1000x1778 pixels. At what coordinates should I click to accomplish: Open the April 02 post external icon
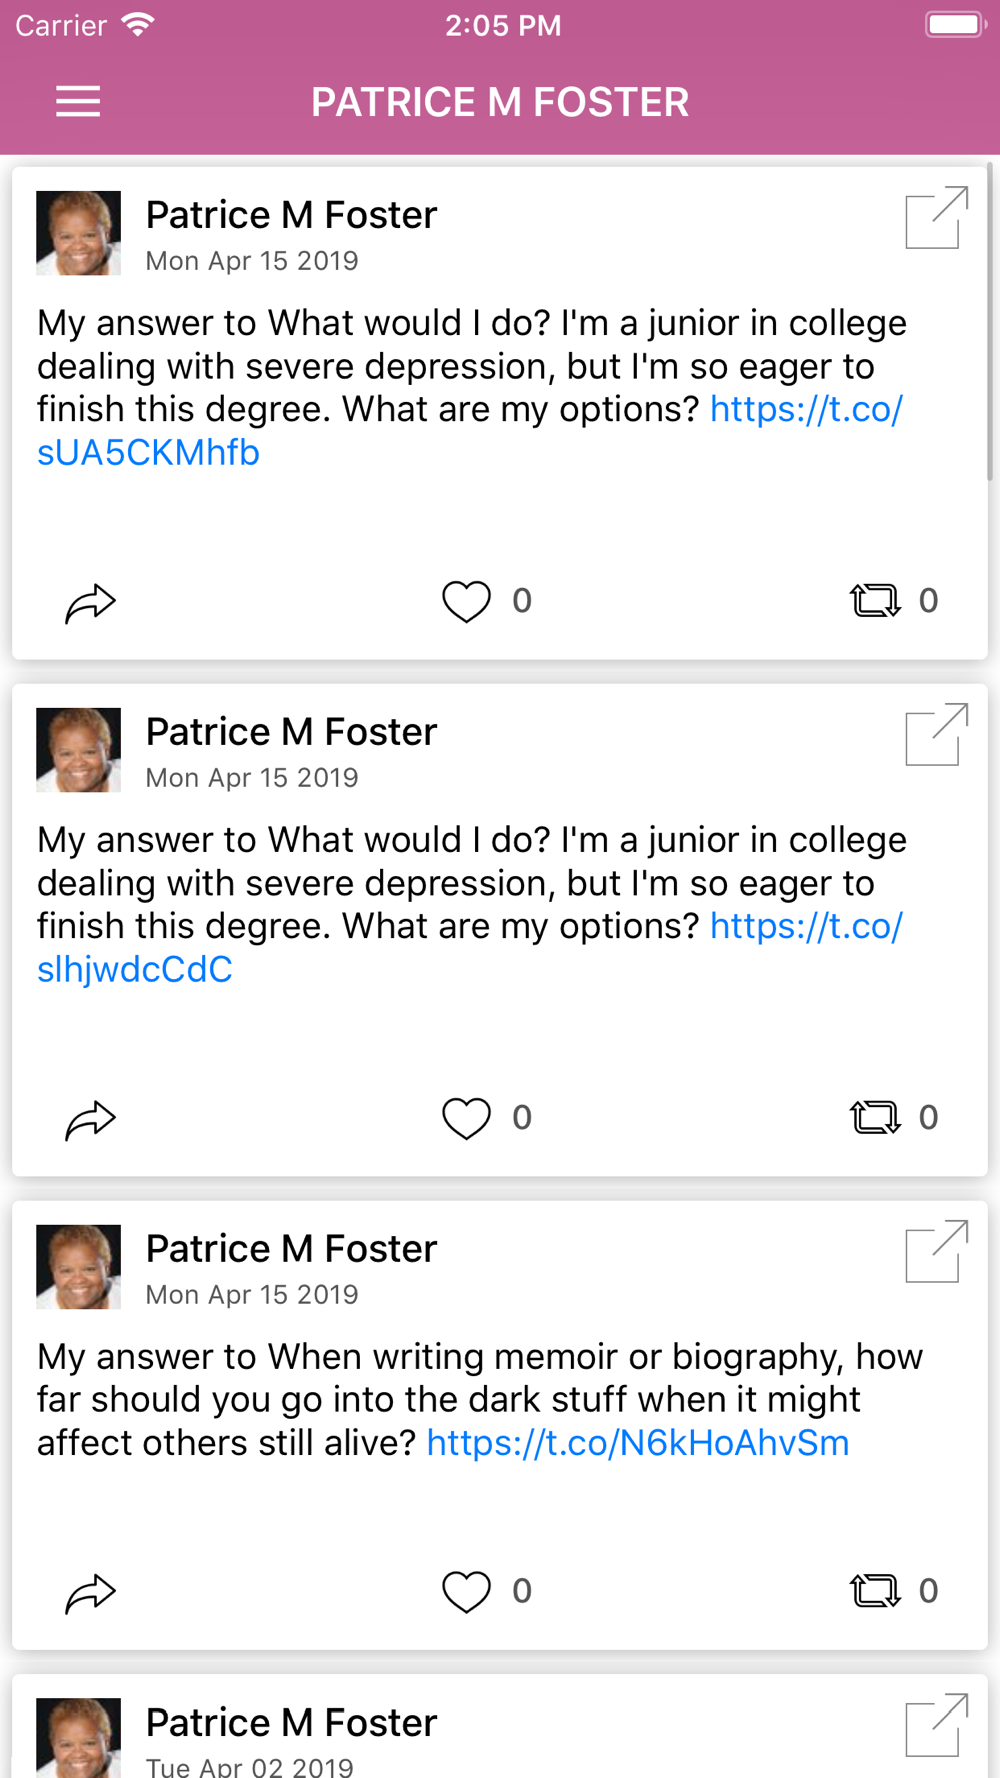tap(936, 1725)
